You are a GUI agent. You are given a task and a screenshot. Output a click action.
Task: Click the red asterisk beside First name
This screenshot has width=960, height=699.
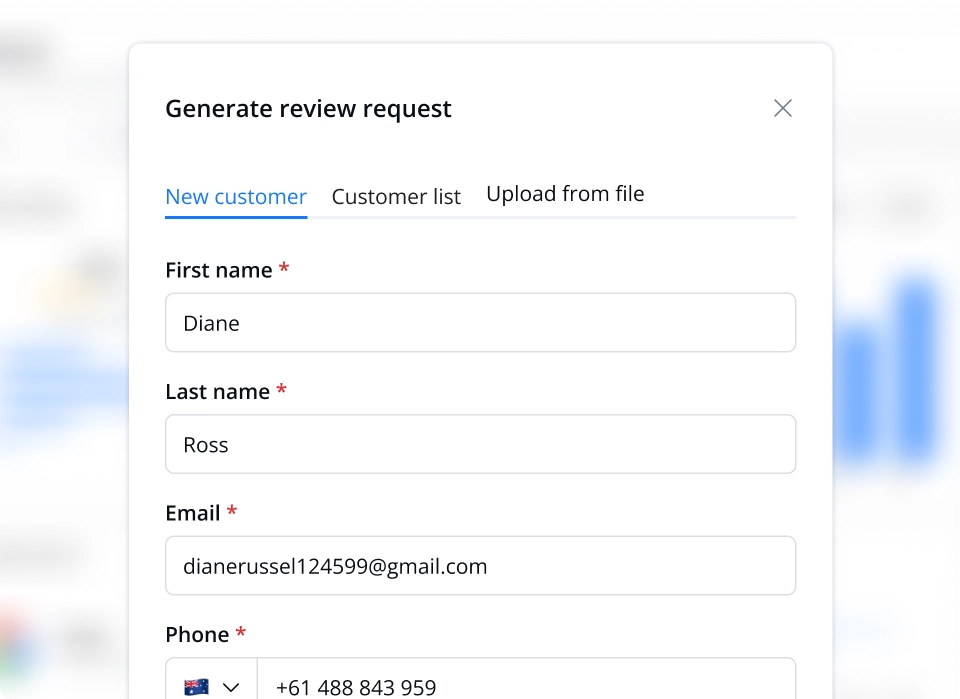283,267
